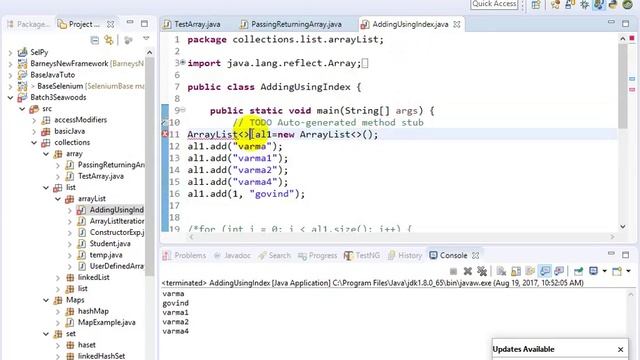Viewport: 640px width, 360px height.
Task: Open the Open Console dropdown arrow
Action: click(x=628, y=271)
